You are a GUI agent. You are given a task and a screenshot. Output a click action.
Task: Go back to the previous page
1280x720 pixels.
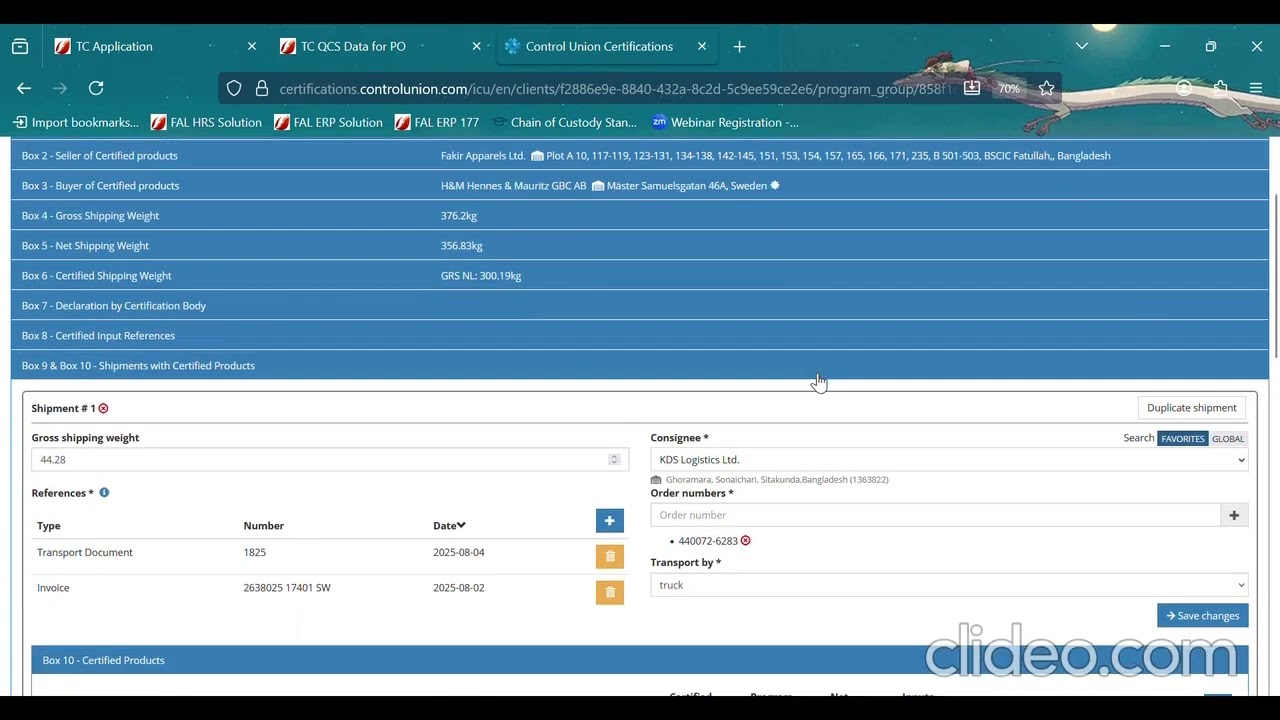point(24,88)
